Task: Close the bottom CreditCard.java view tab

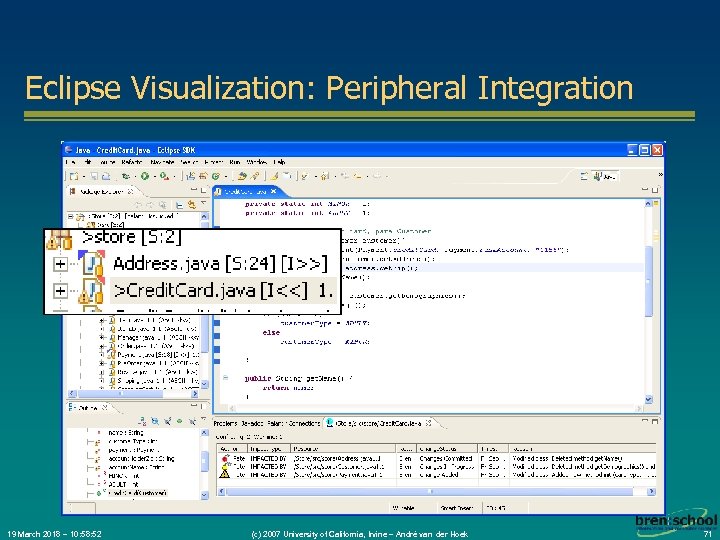Action: (x=428, y=423)
